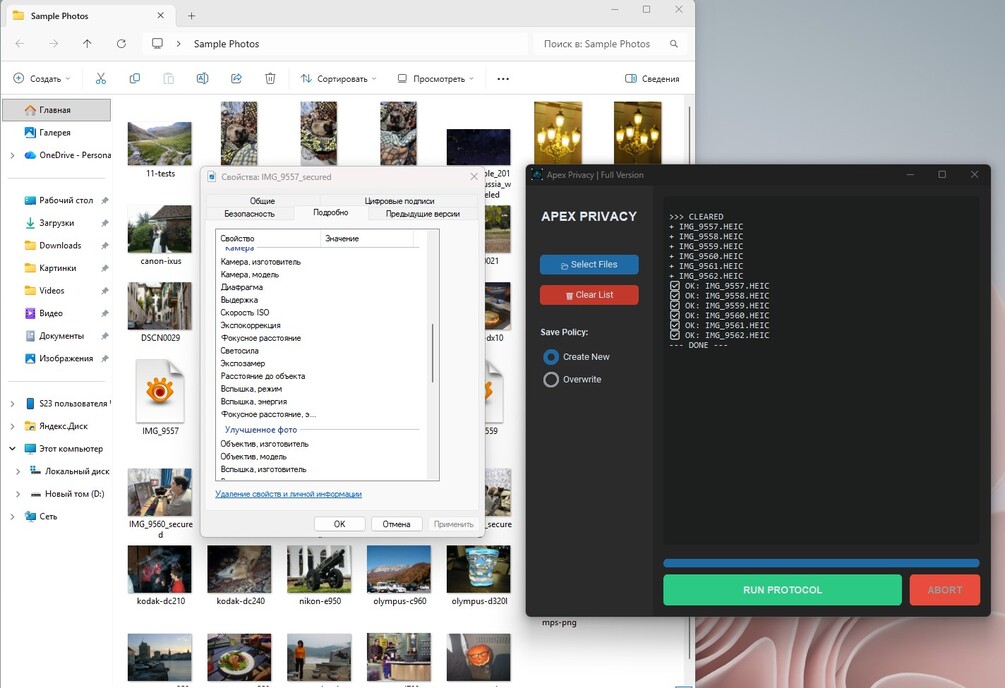Click the OK: IMG_9562.HEIC log checkbox
The width and height of the screenshot is (1005, 688).
coord(675,335)
